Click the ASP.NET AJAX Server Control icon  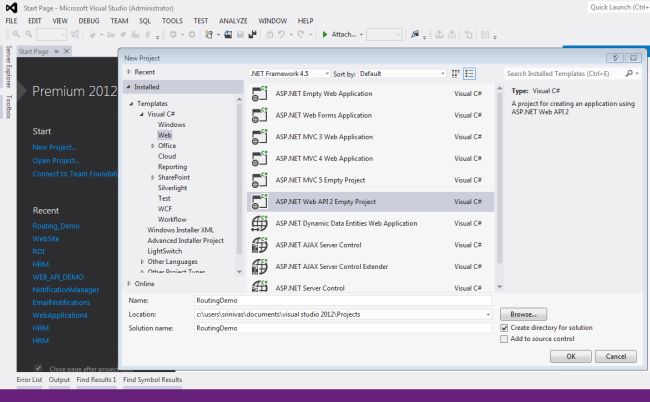(260, 245)
